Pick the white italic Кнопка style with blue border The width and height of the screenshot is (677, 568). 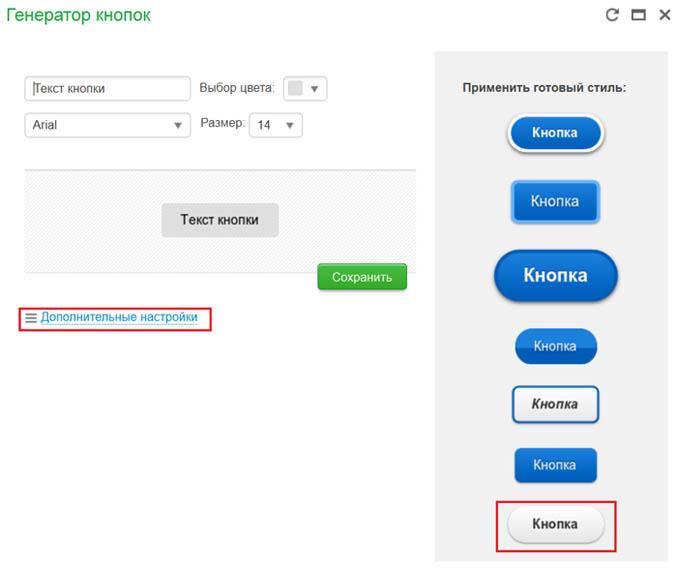pos(555,405)
